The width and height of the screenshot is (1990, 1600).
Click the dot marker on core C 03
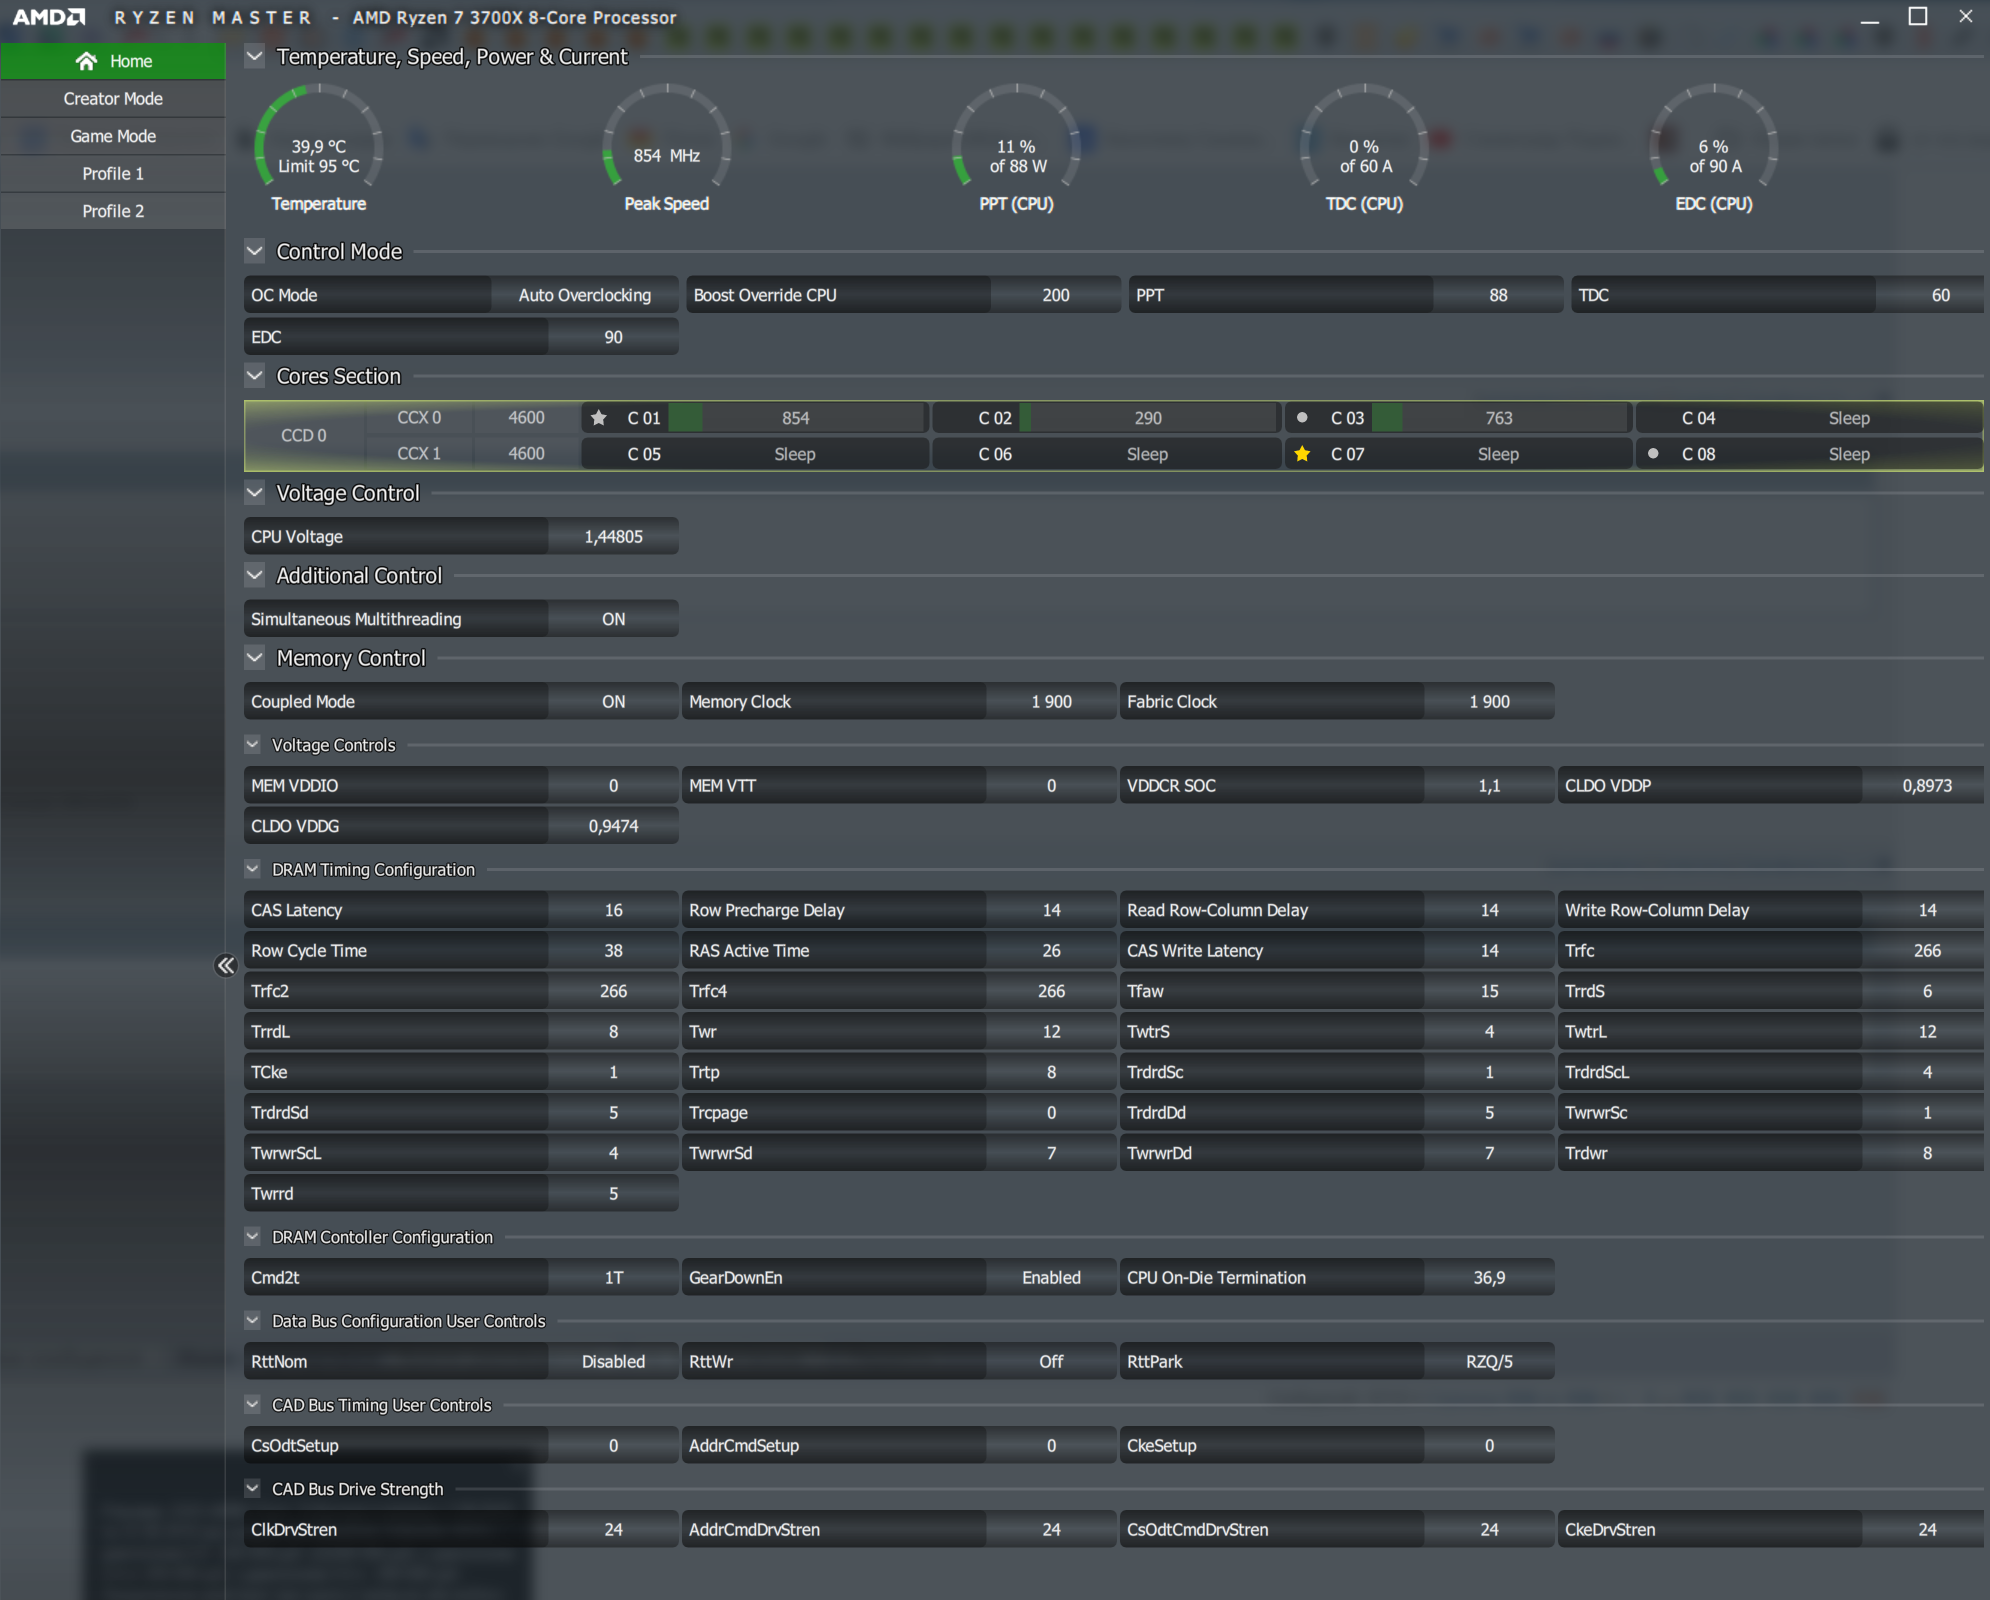pyautogui.click(x=1302, y=418)
